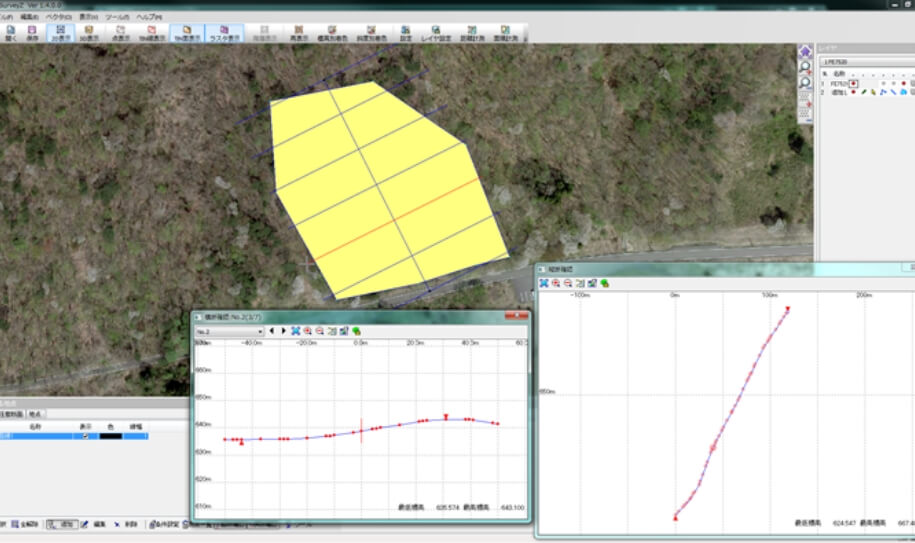The height and width of the screenshot is (543, 915).
Task: Click the 2D display toolbar button
Action: click(x=60, y=33)
